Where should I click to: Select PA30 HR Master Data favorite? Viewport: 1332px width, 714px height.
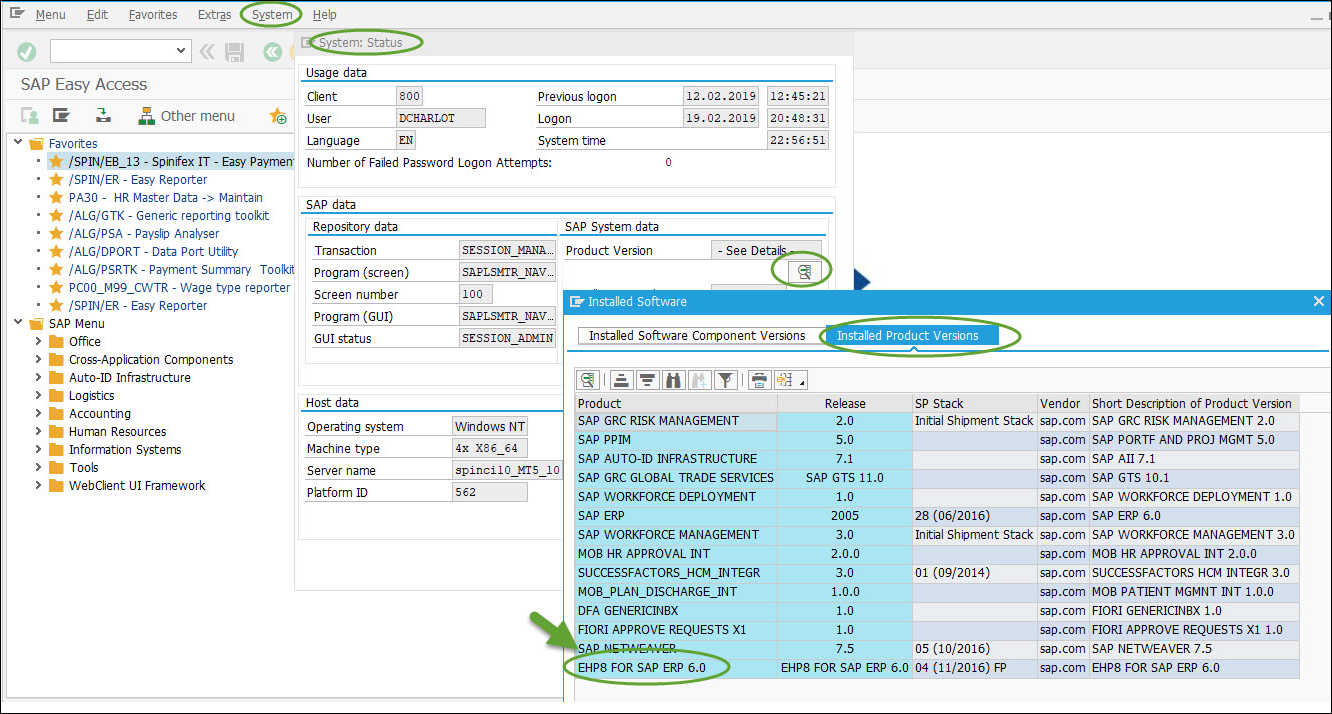(x=166, y=198)
